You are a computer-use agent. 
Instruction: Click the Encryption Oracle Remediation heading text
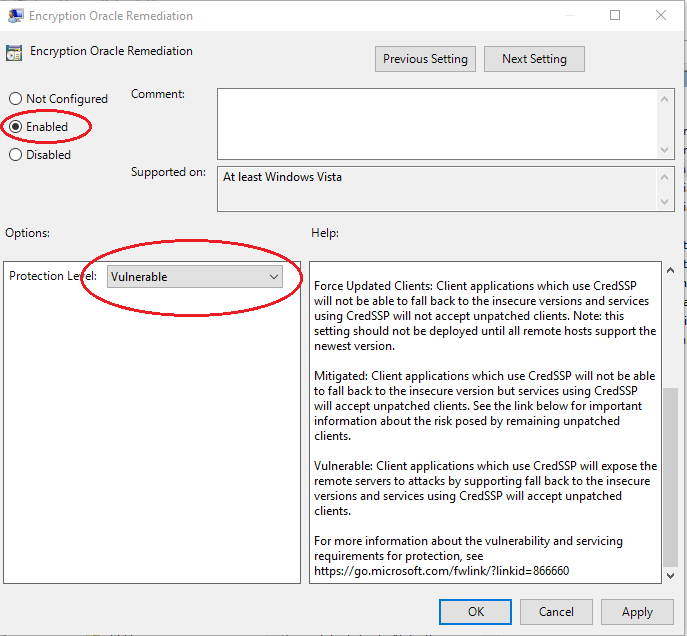coord(111,51)
